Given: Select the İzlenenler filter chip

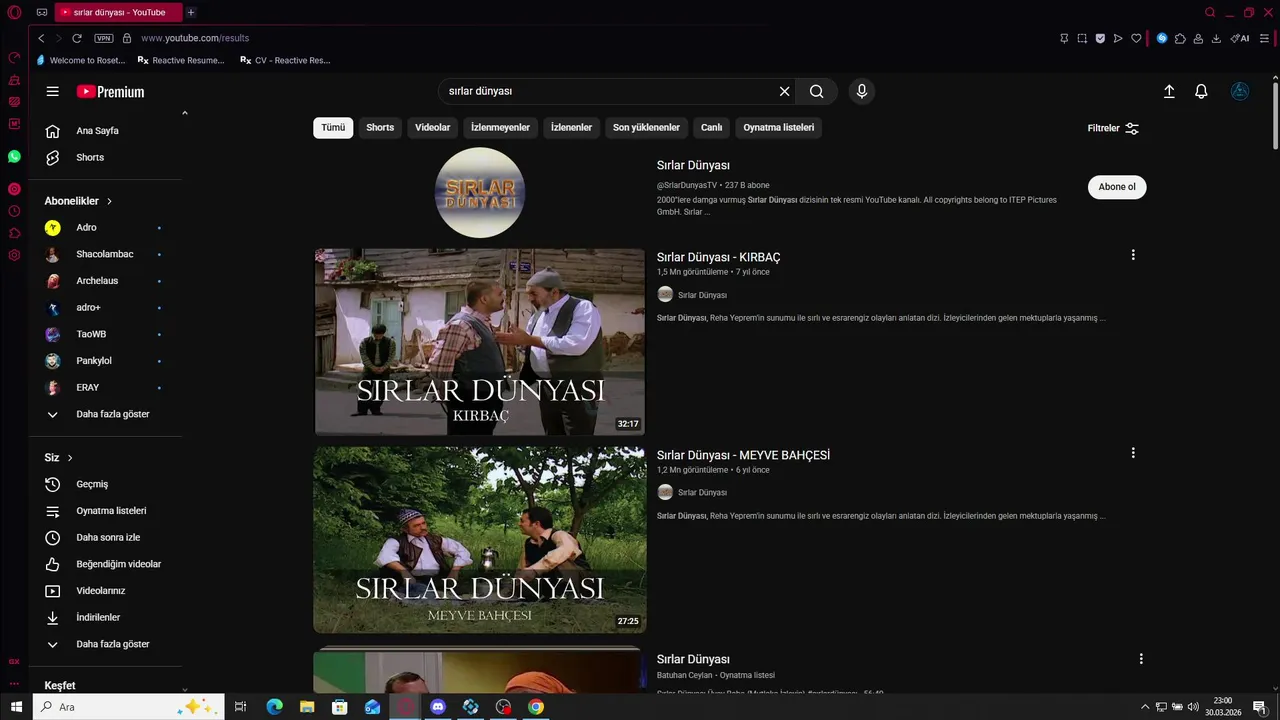Looking at the screenshot, I should [x=572, y=128].
